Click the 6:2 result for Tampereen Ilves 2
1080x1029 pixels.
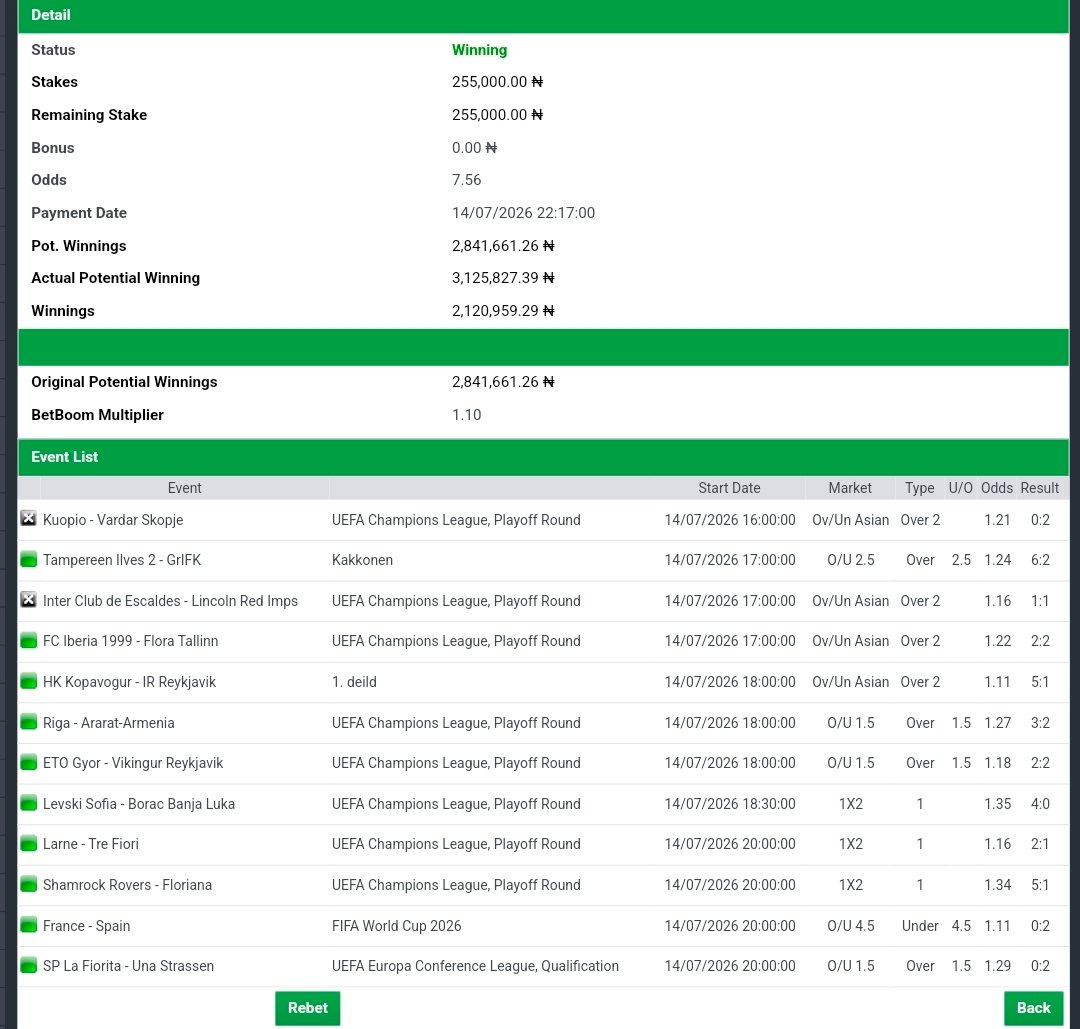click(x=1040, y=560)
